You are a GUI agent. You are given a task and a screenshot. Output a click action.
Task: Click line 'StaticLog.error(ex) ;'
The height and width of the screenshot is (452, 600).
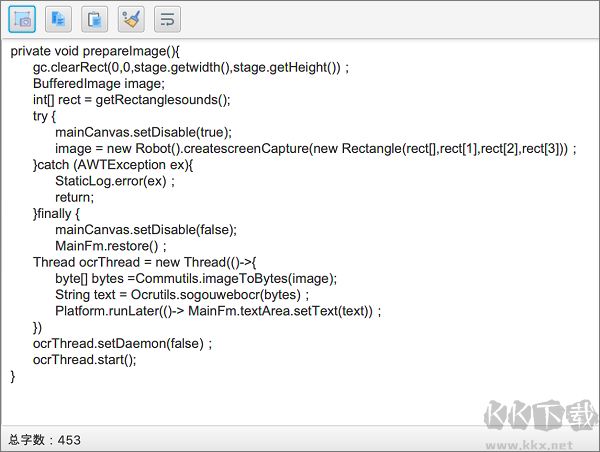115,181
